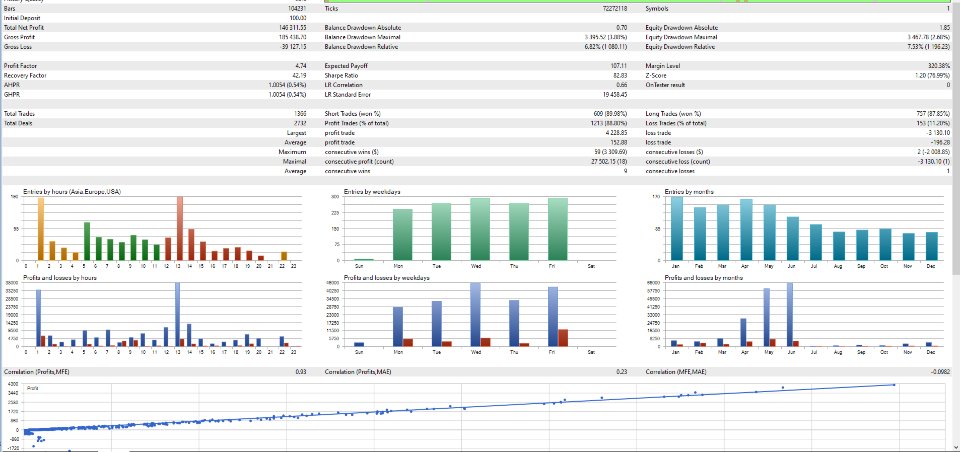Click the Profit Factor row label
This screenshot has height=452, width=960.
pos(18,66)
